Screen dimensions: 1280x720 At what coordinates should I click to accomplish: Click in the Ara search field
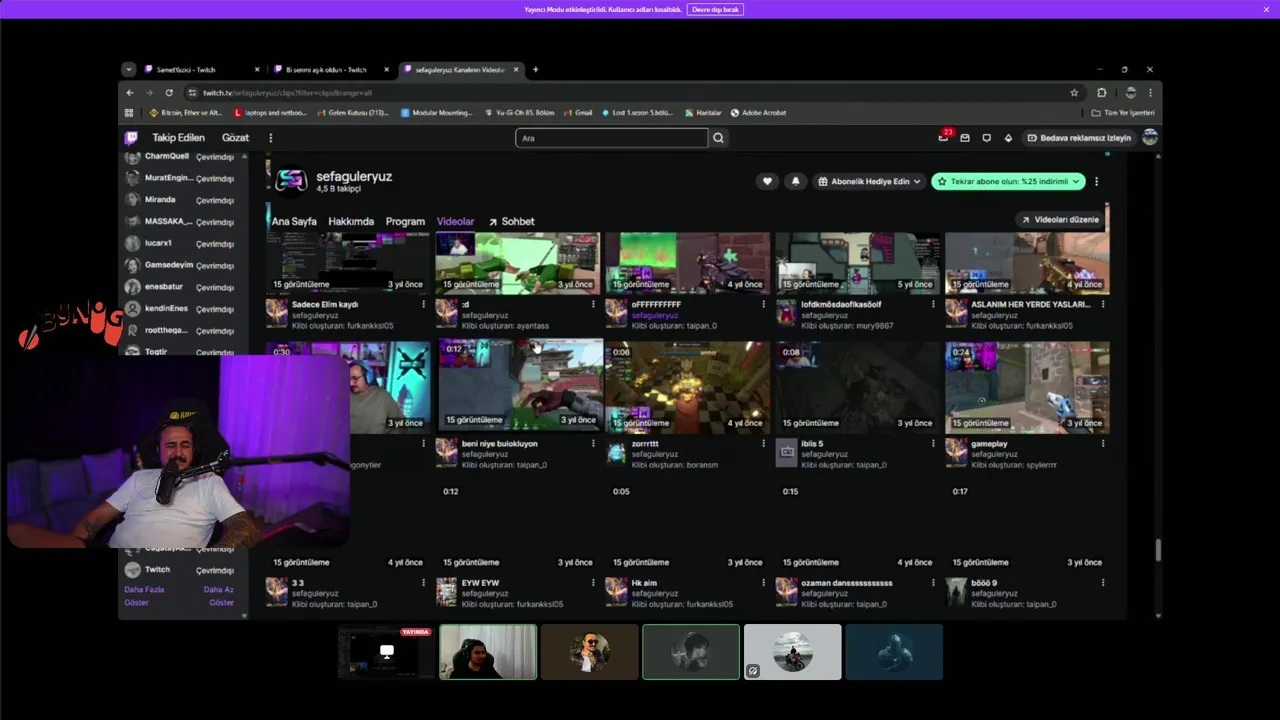click(x=611, y=138)
